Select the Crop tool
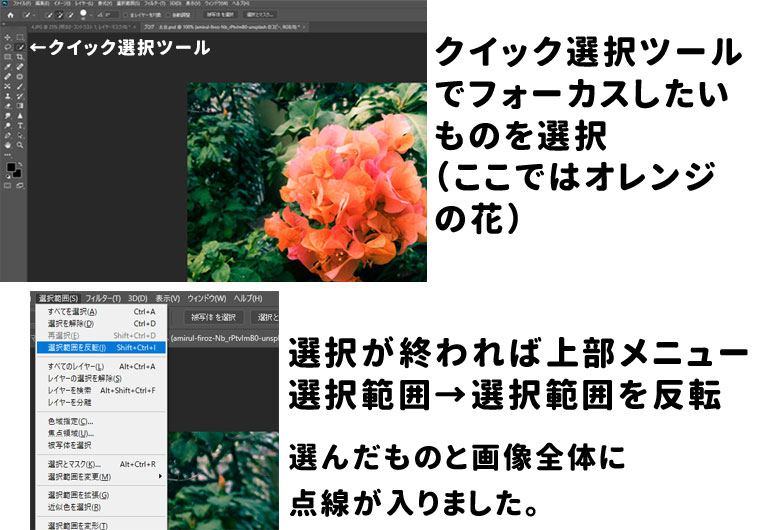 20,57
